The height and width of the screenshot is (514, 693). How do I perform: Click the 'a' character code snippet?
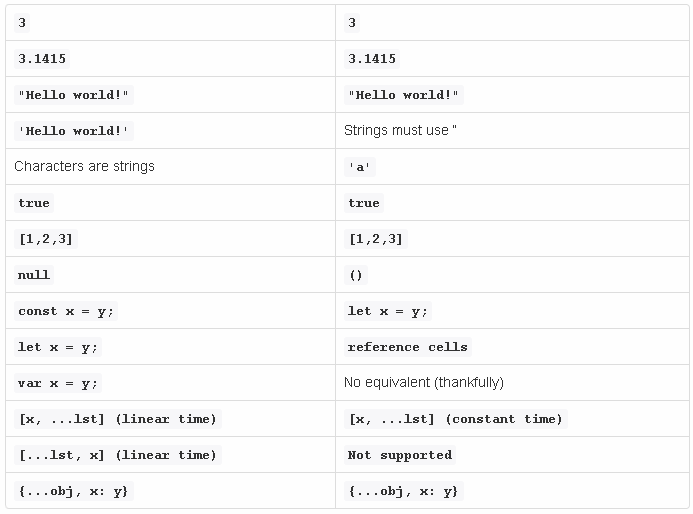coord(360,167)
